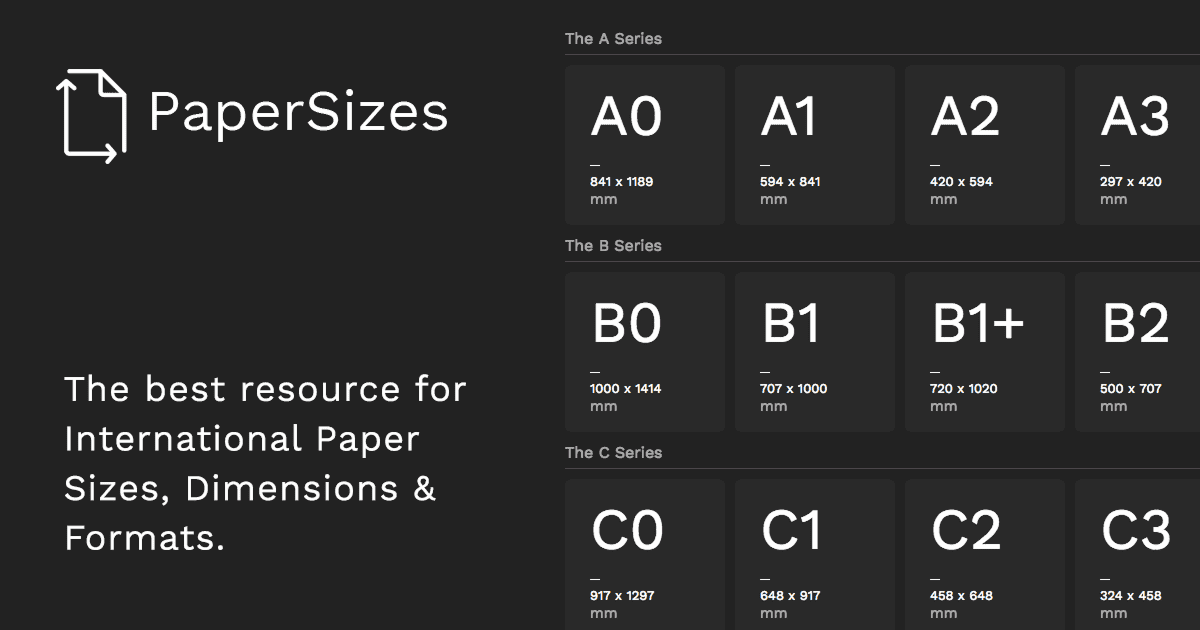
Task: Open the C0 paper size card
Action: tap(645, 554)
